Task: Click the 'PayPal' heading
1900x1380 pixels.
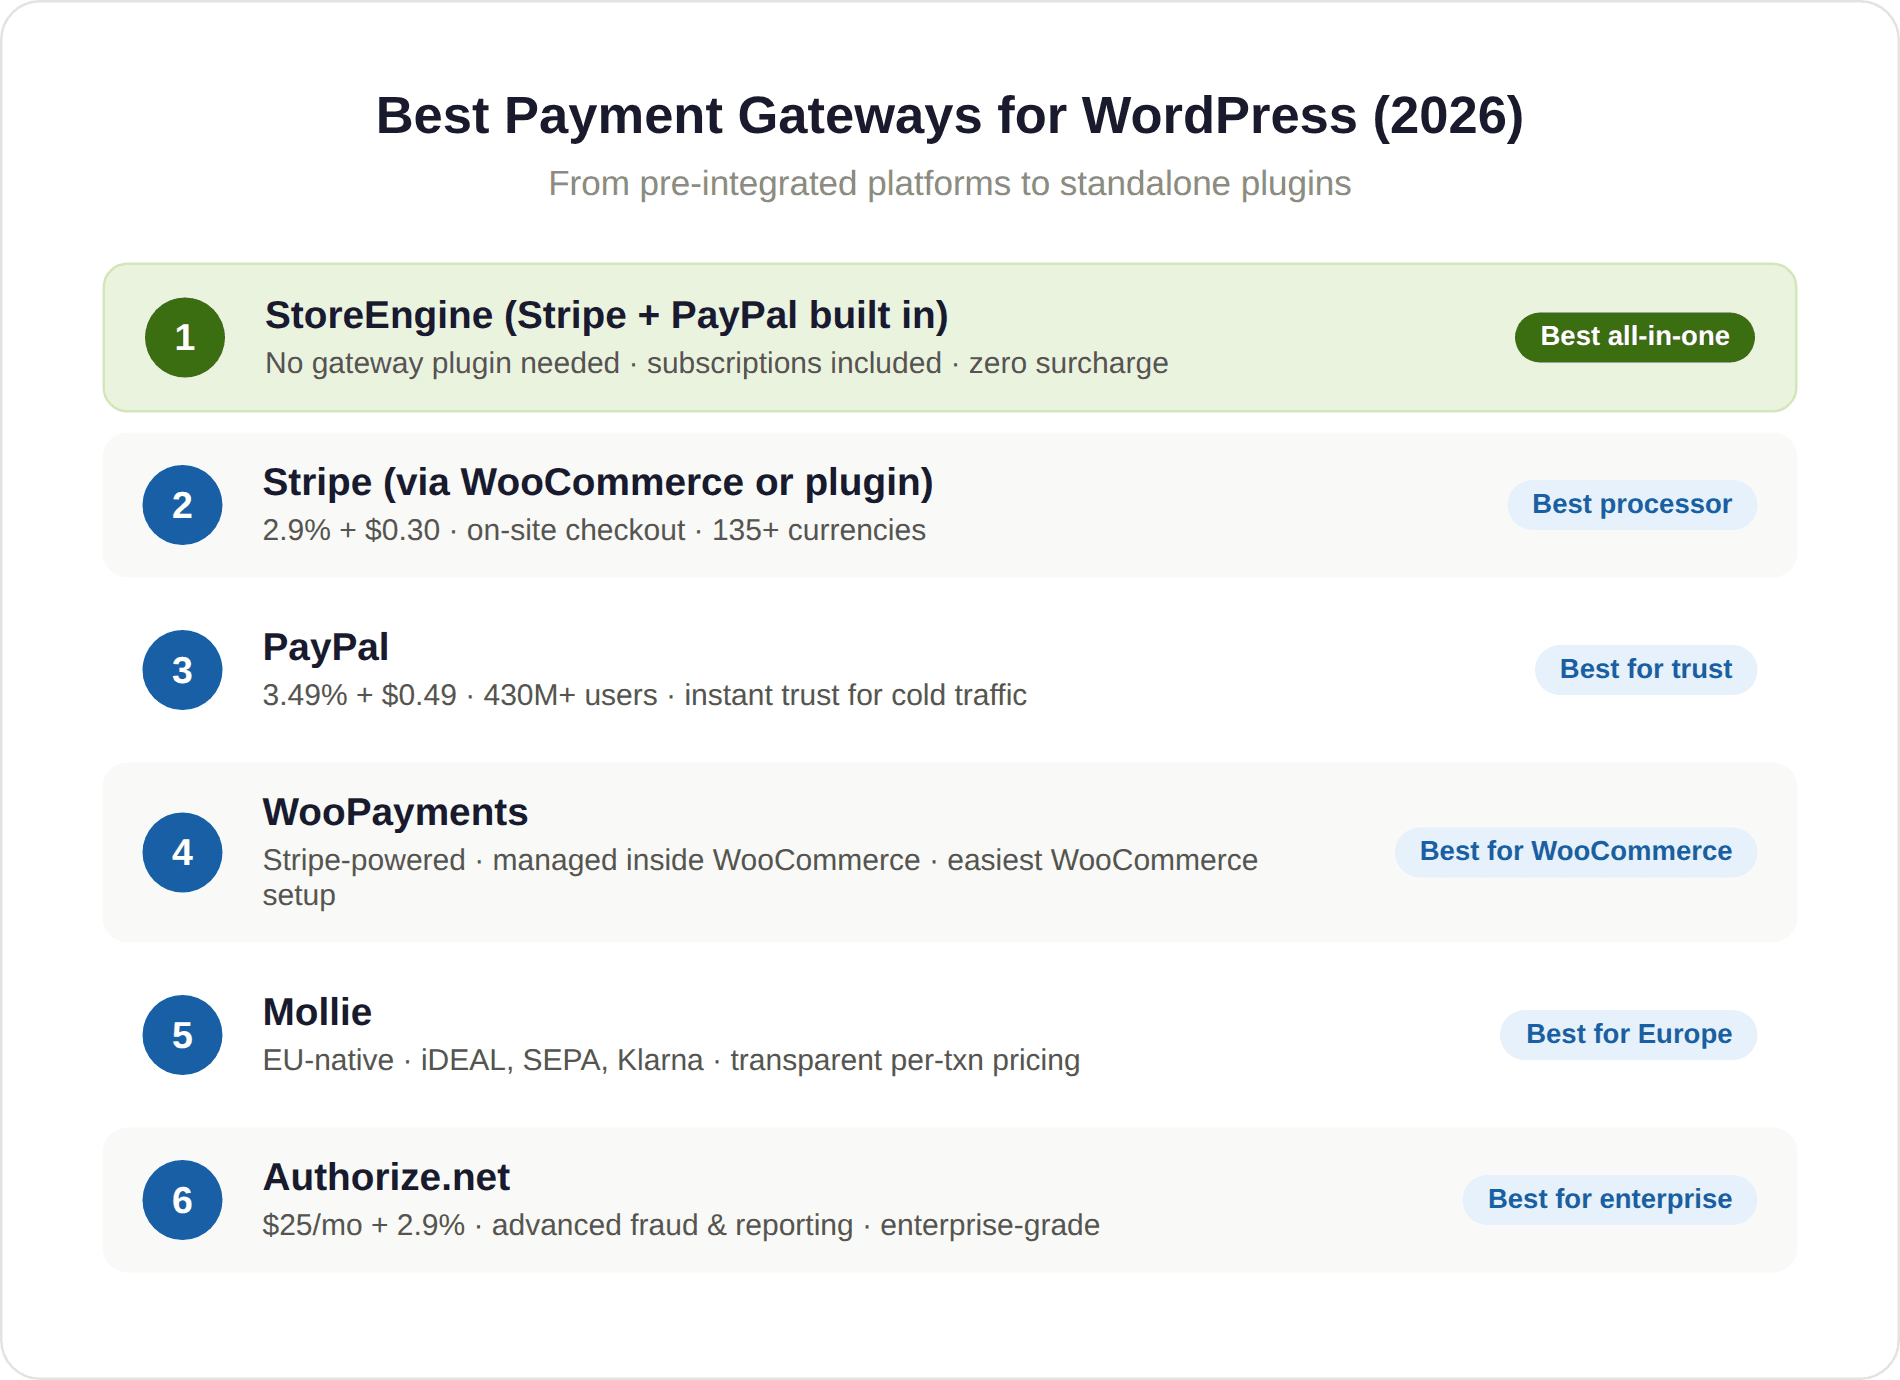Action: pos(325,647)
